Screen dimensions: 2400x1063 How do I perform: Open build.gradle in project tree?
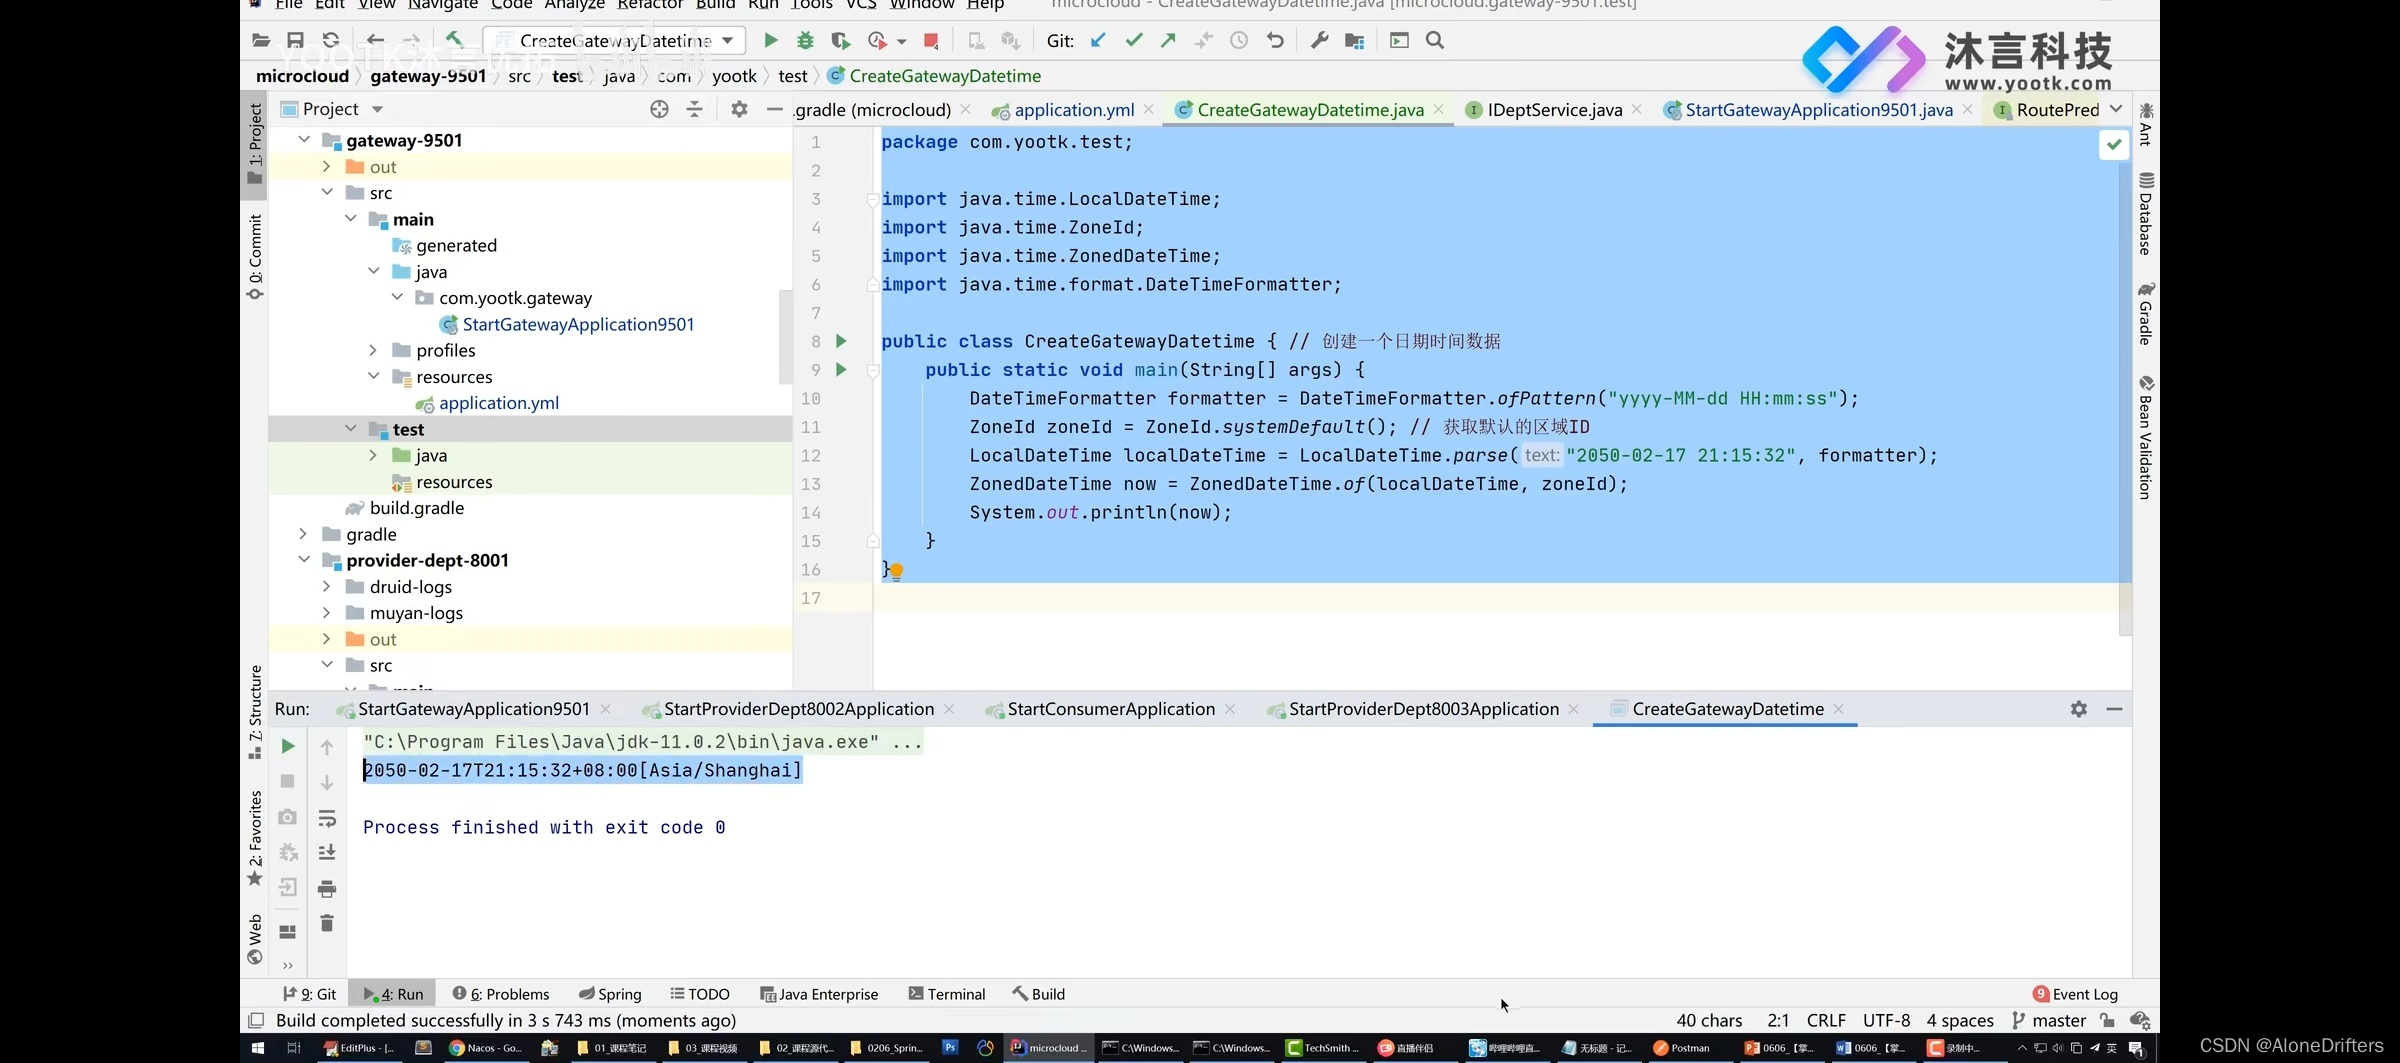tap(416, 508)
